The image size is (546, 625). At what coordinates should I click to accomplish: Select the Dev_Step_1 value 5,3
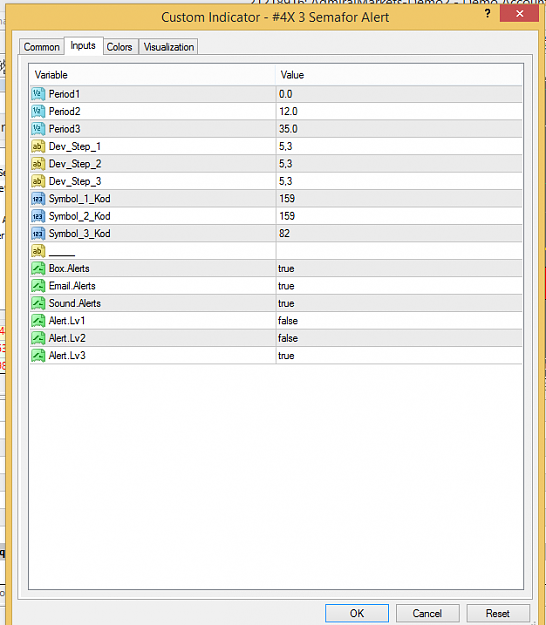[285, 146]
